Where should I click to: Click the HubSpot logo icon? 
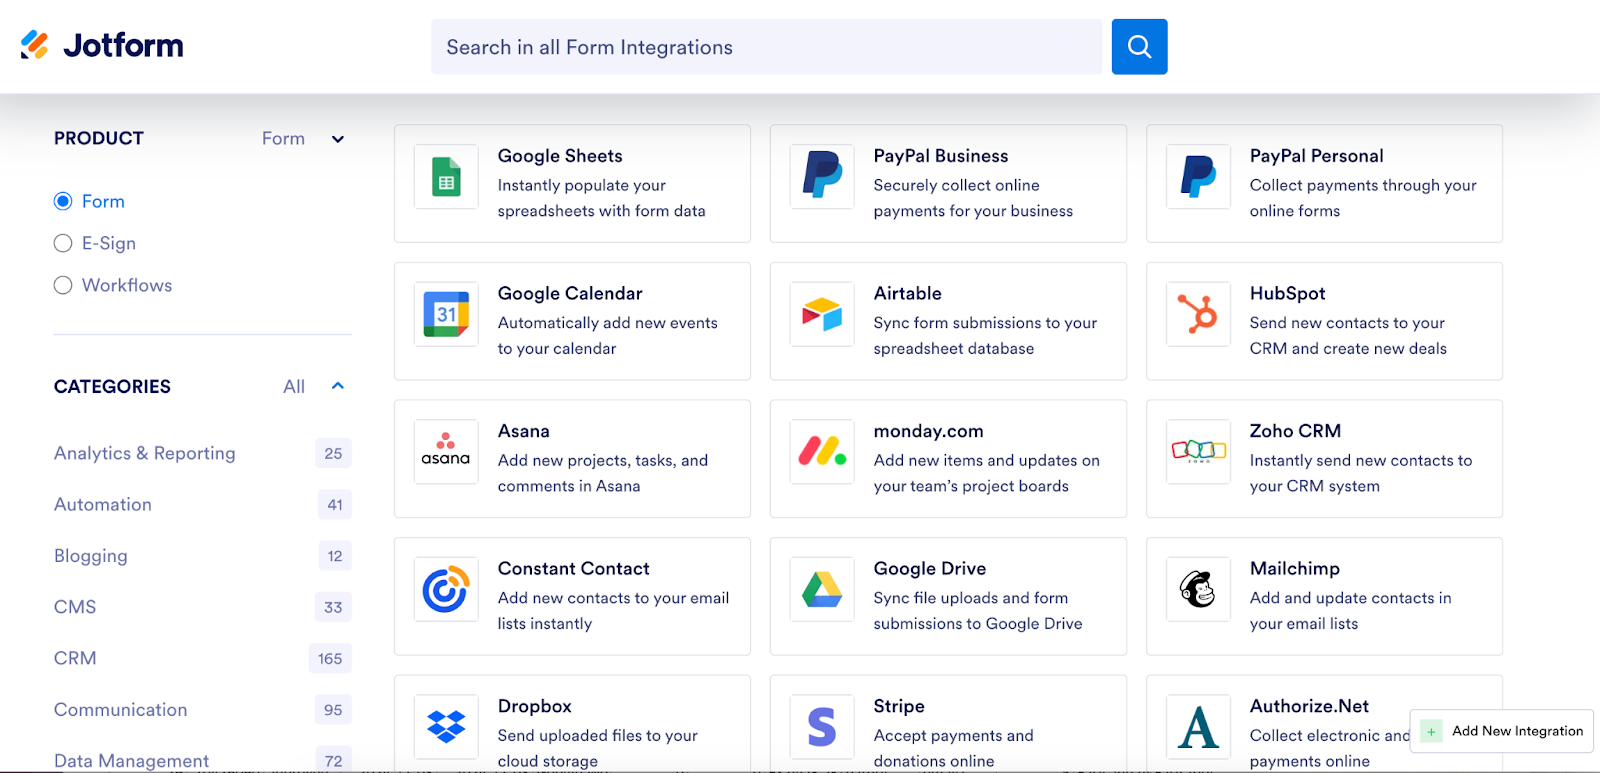(1198, 314)
